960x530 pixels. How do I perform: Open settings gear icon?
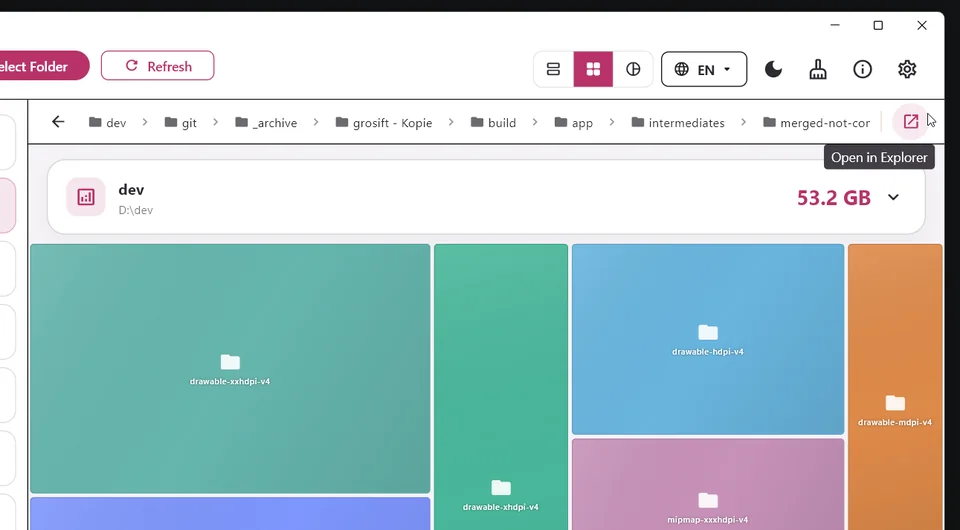[907, 69]
